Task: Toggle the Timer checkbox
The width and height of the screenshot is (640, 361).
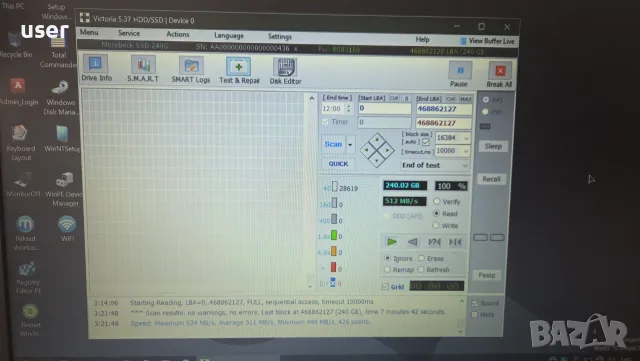Action: point(325,122)
